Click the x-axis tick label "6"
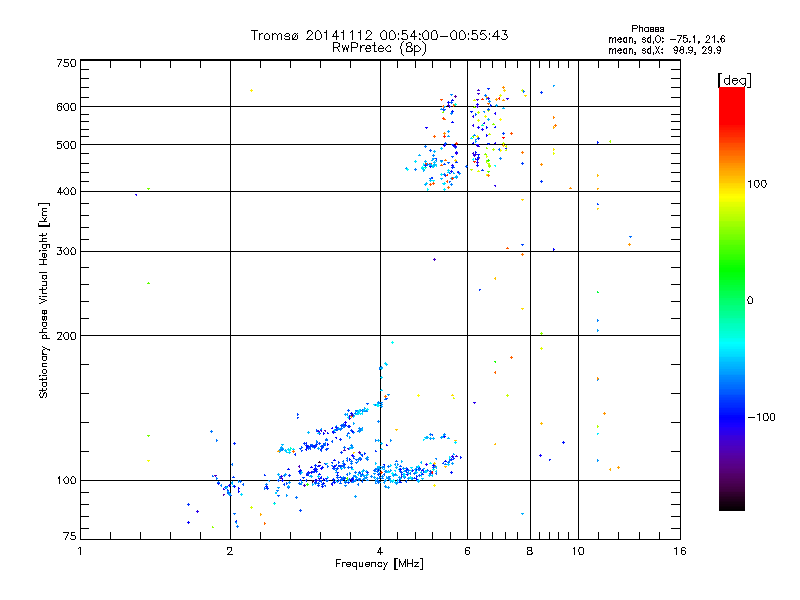Image resolution: width=800 pixels, height=600 pixels. [467, 551]
